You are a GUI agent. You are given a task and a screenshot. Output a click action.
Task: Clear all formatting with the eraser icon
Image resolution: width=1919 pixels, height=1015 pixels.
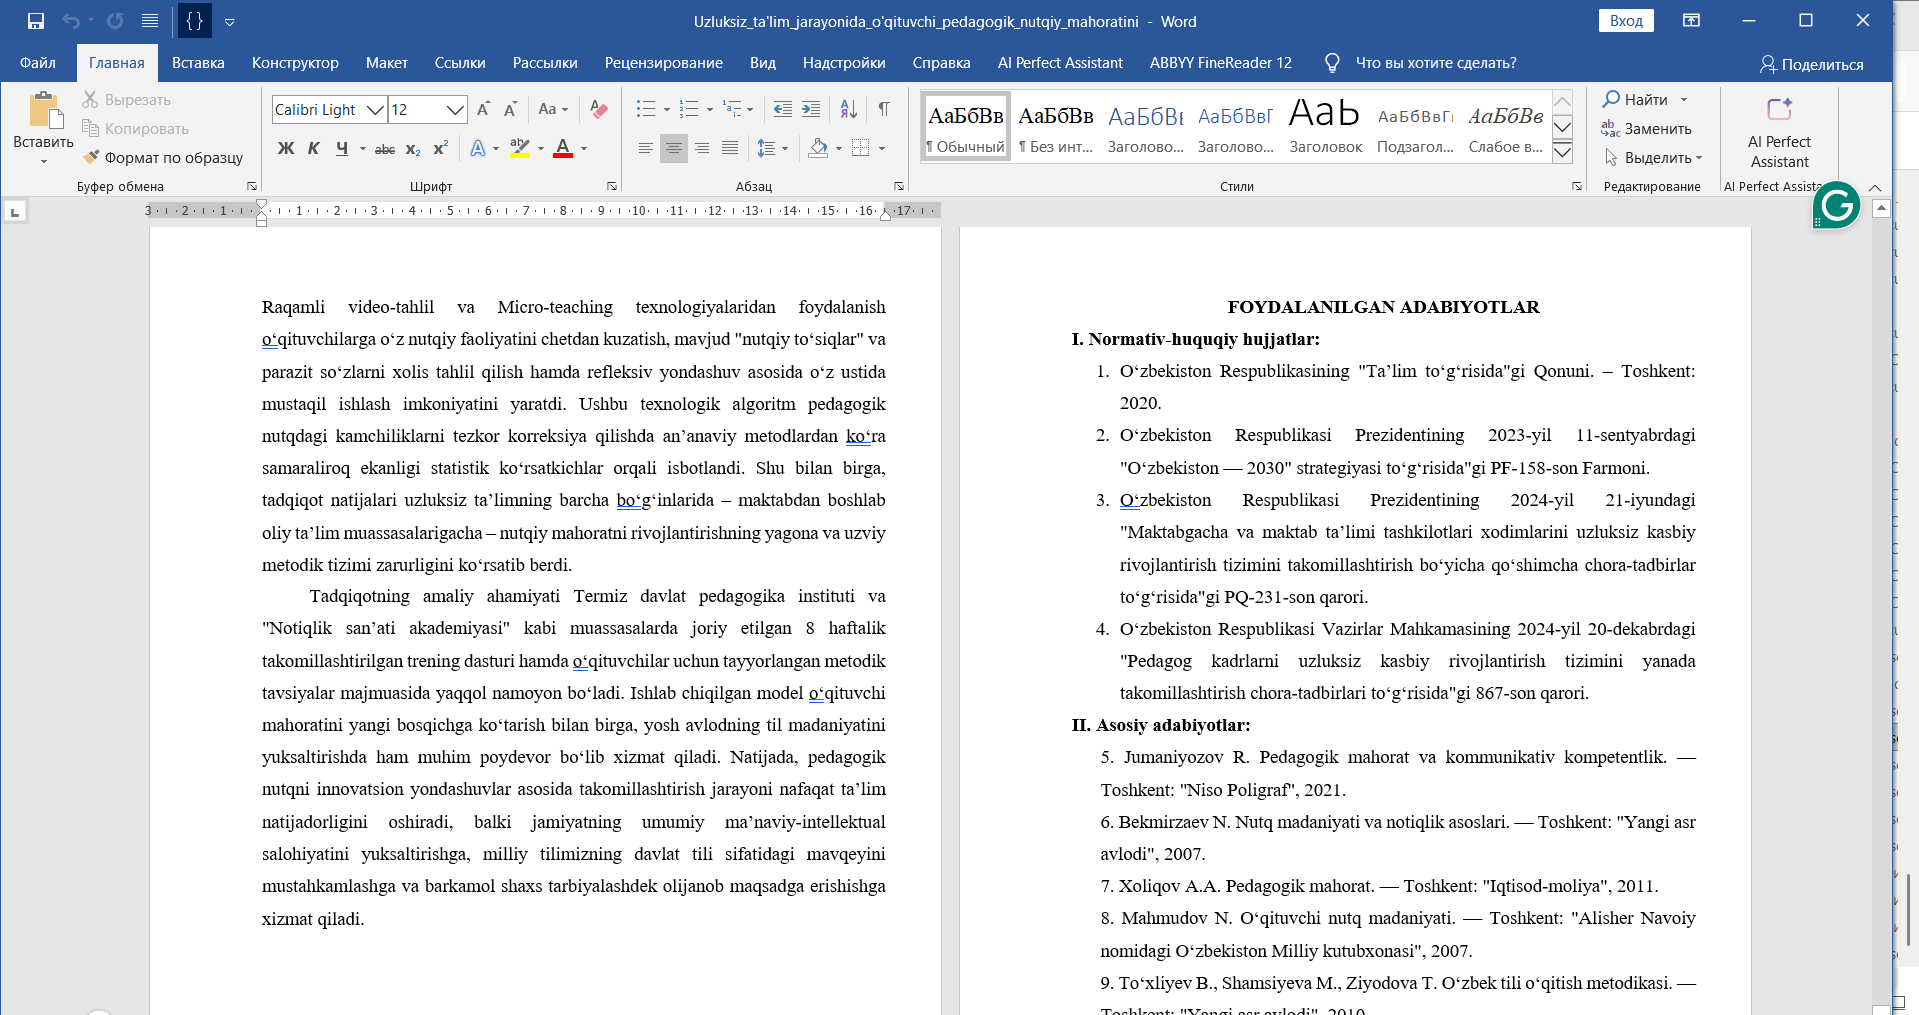pyautogui.click(x=599, y=109)
